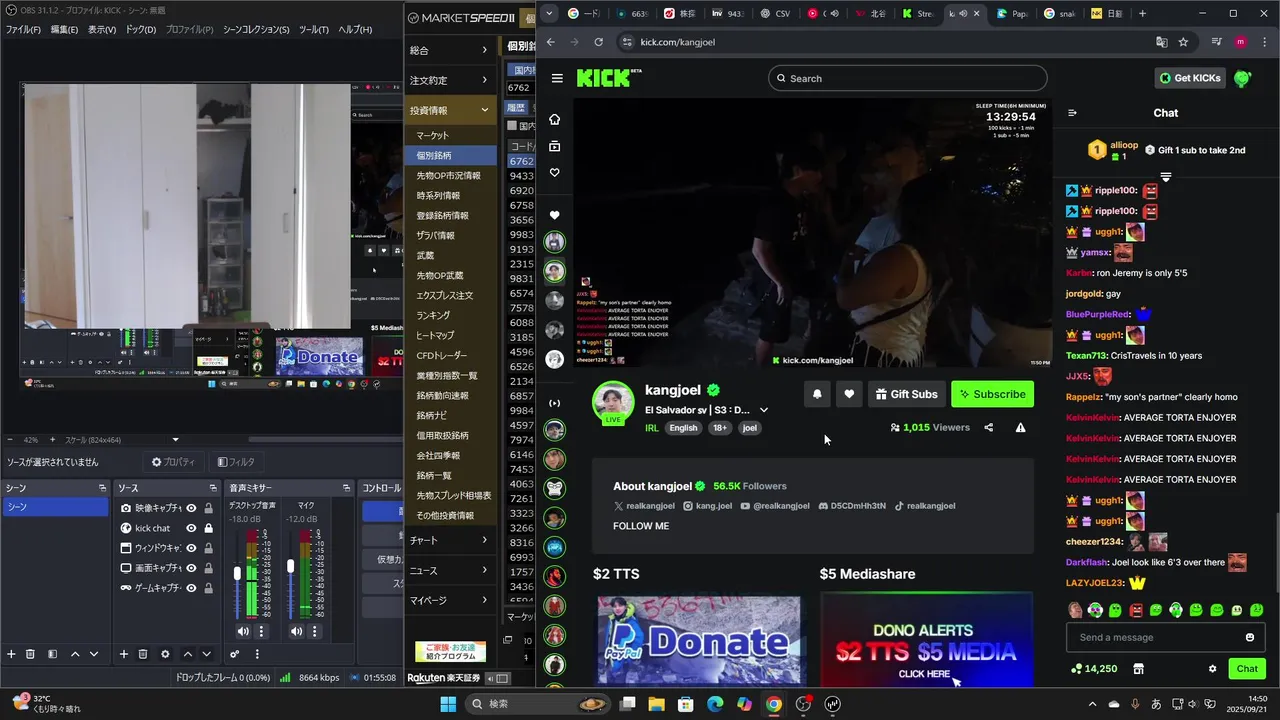Expand the 総合 menu in MarketSpeed
1280x720 pixels.
pyautogui.click(x=450, y=50)
